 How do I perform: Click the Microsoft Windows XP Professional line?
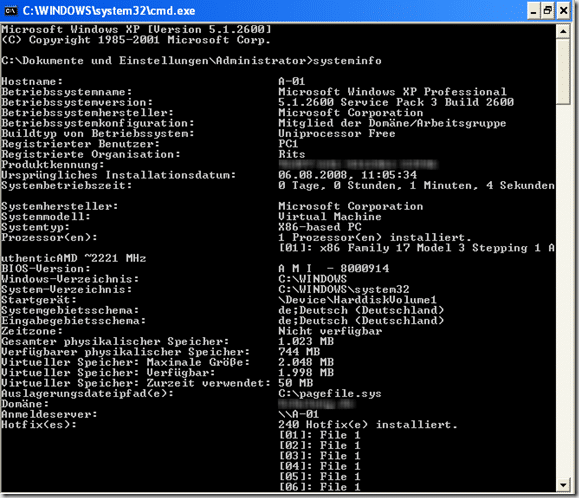point(392,92)
